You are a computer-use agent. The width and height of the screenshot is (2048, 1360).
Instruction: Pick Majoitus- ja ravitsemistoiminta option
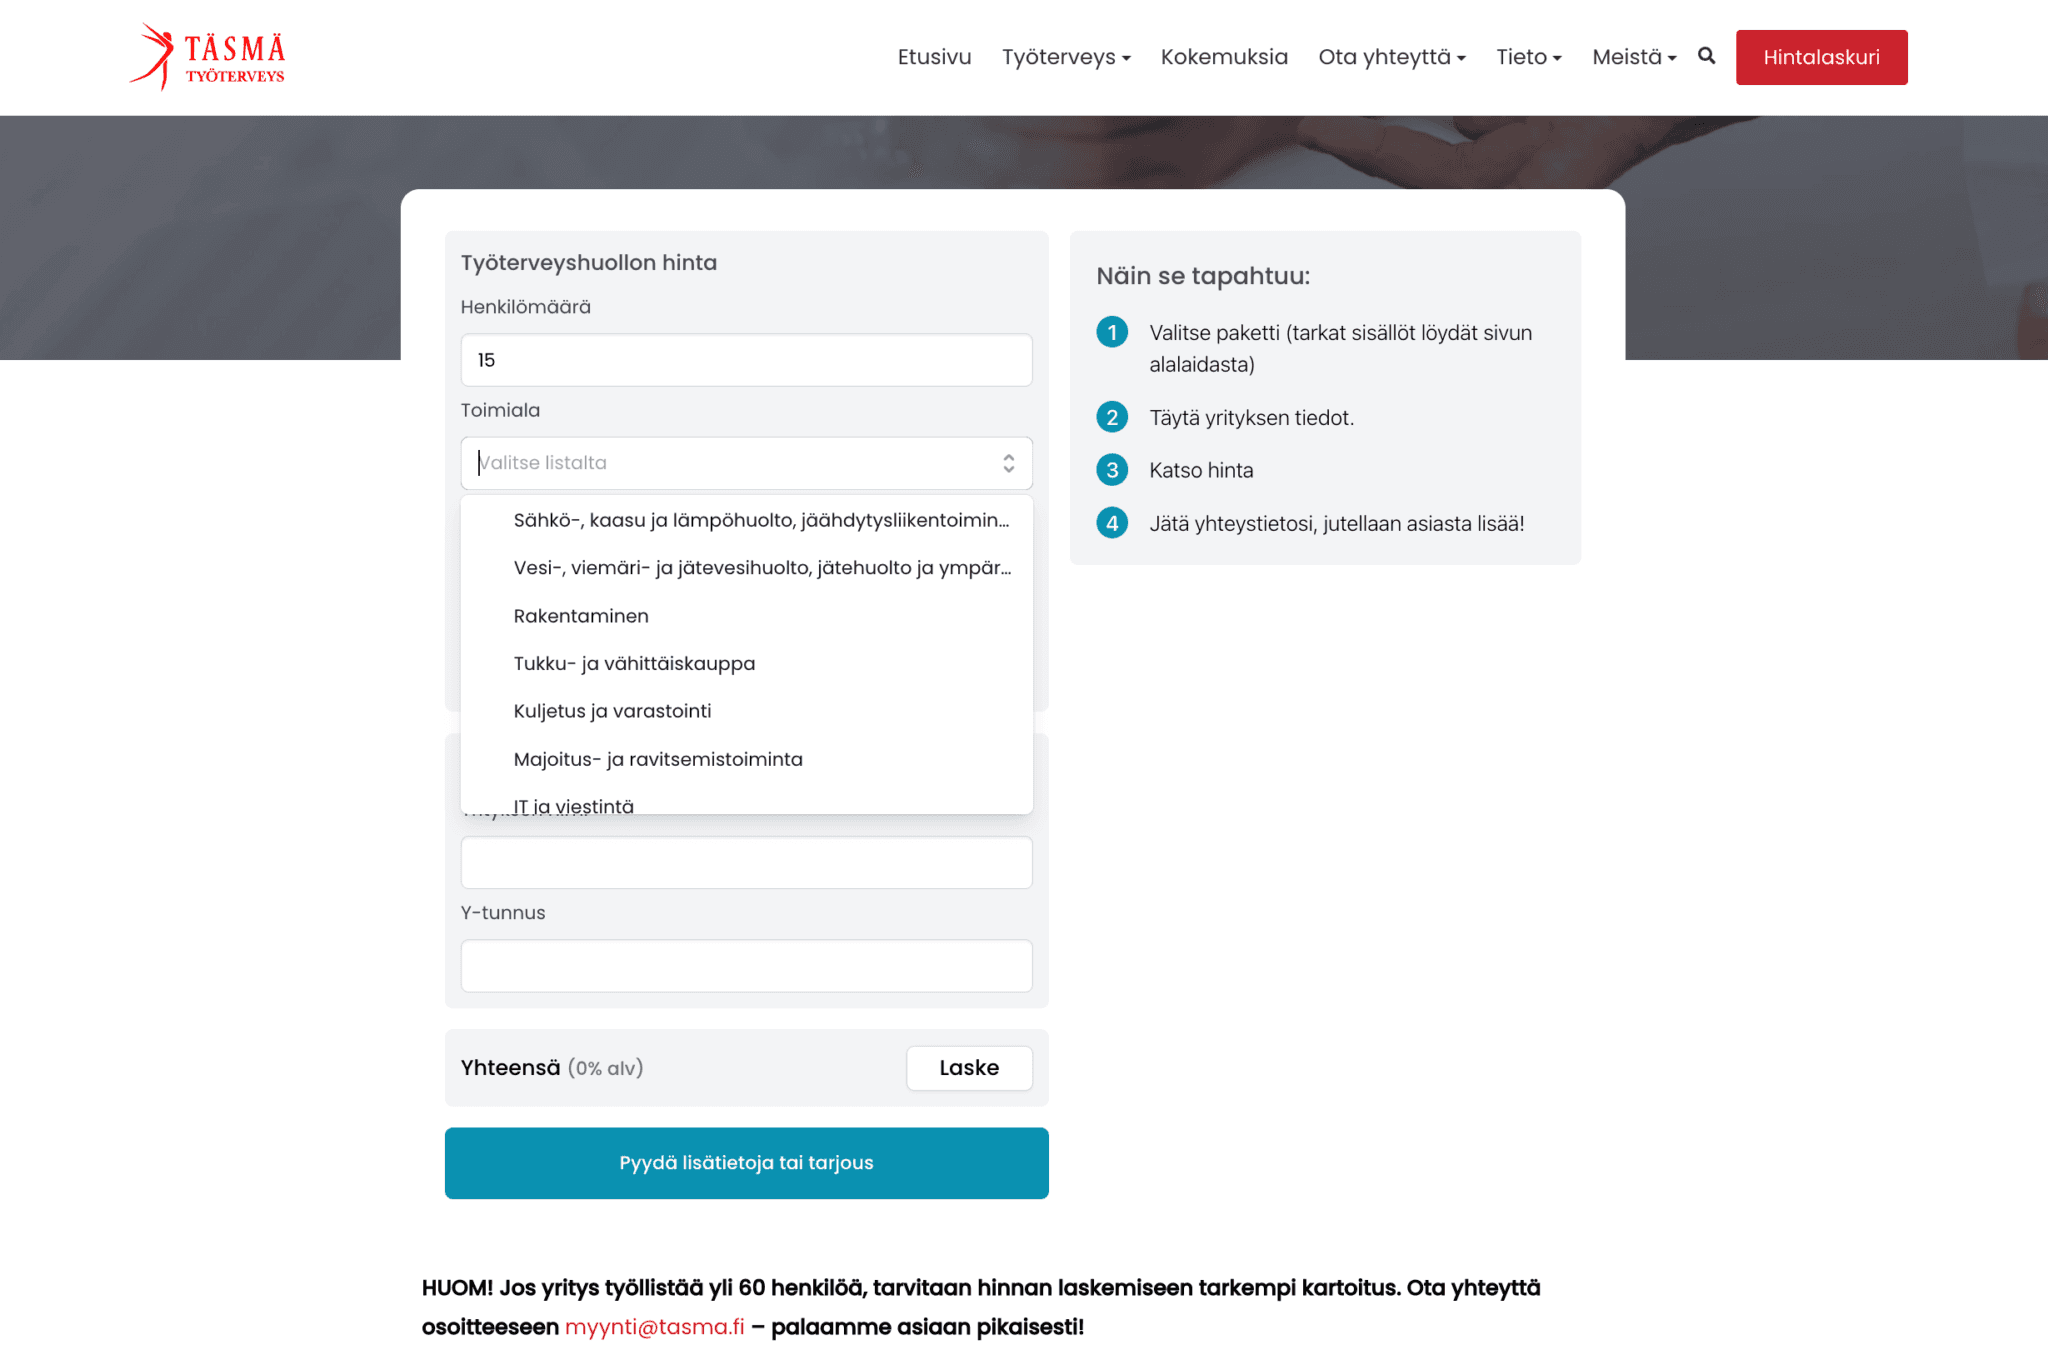[658, 759]
